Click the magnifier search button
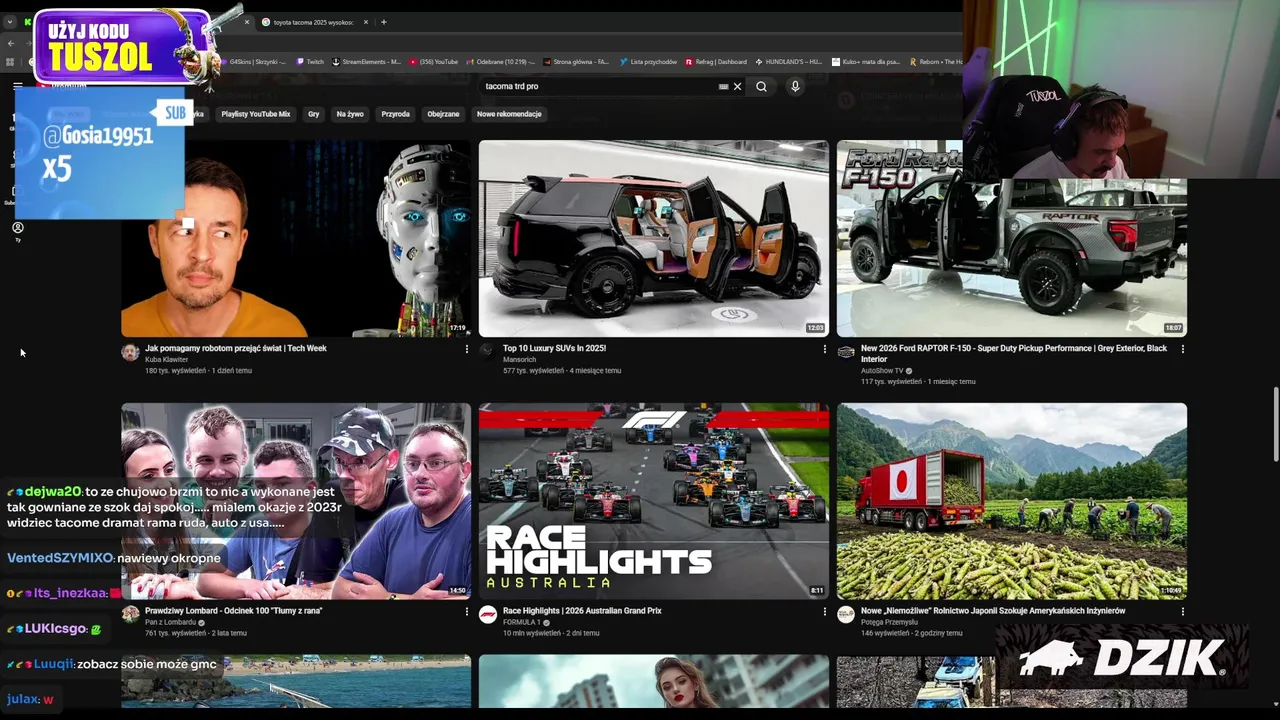1280x720 pixels. pyautogui.click(x=761, y=86)
